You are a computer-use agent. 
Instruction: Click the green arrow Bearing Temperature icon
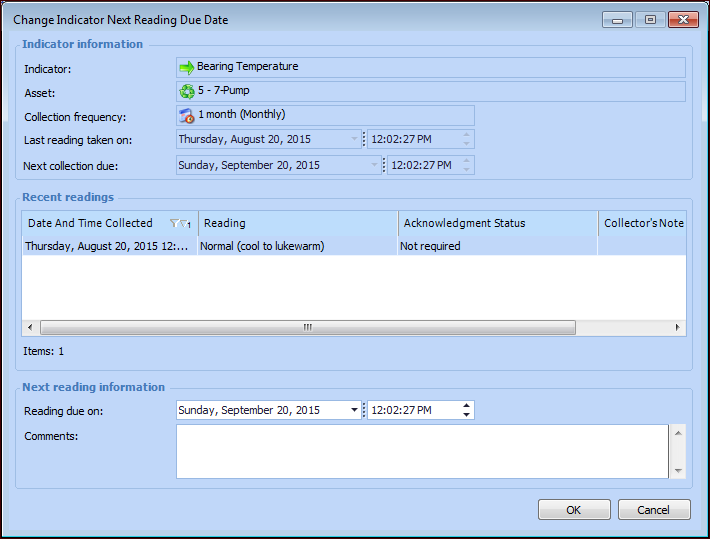[187, 67]
